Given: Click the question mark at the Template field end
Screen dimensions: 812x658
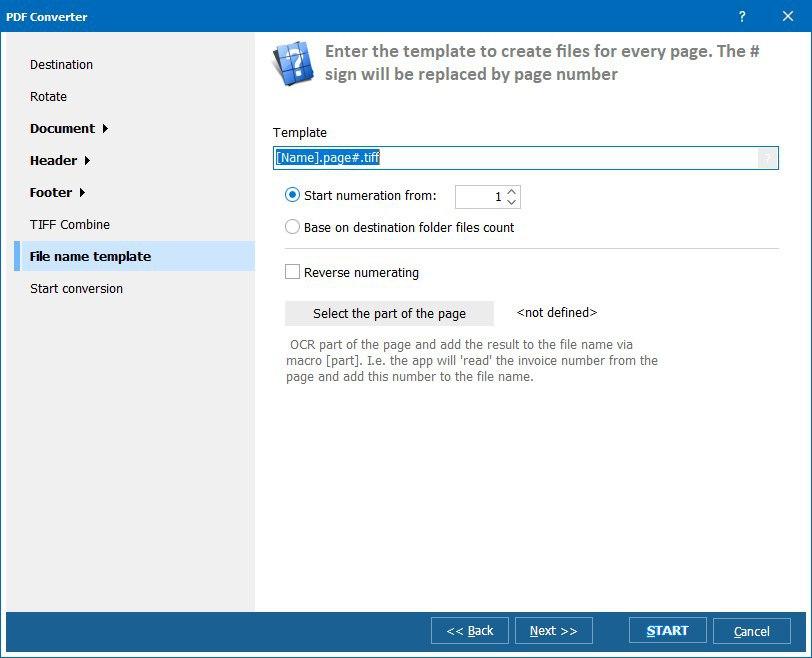Looking at the screenshot, I should click(767, 158).
